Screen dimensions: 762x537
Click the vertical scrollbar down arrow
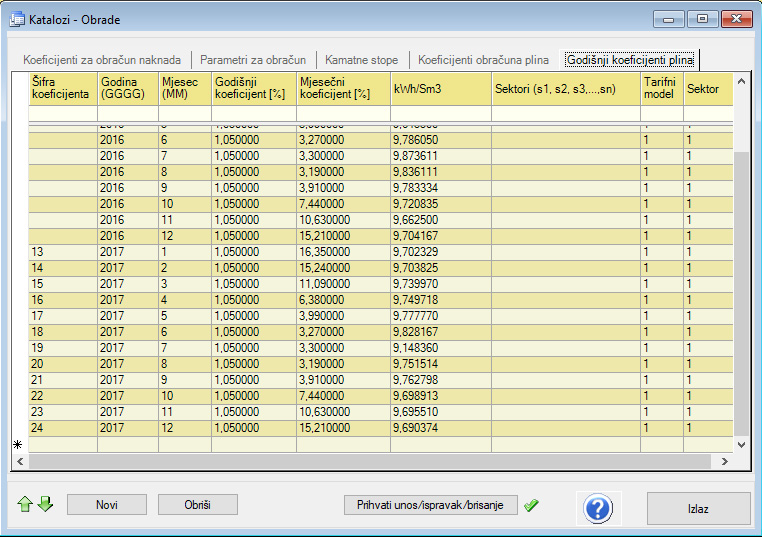click(x=742, y=444)
